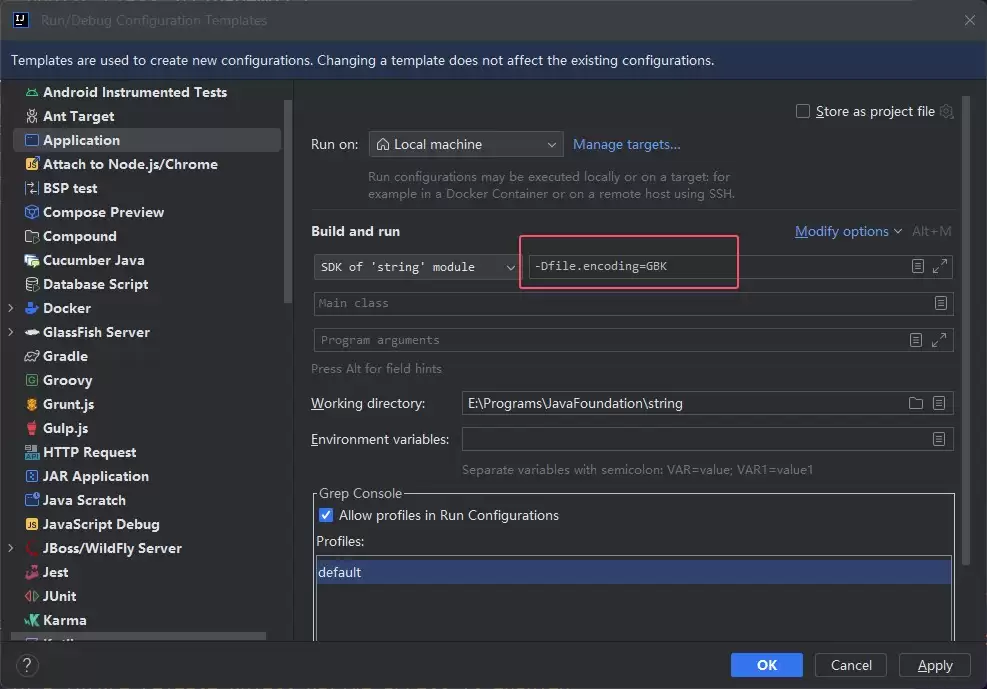
Task: Click the Cucumber Java icon
Action: (31, 260)
